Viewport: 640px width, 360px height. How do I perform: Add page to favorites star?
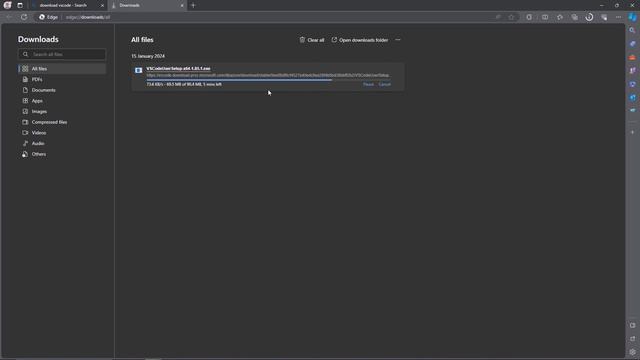coord(511,17)
